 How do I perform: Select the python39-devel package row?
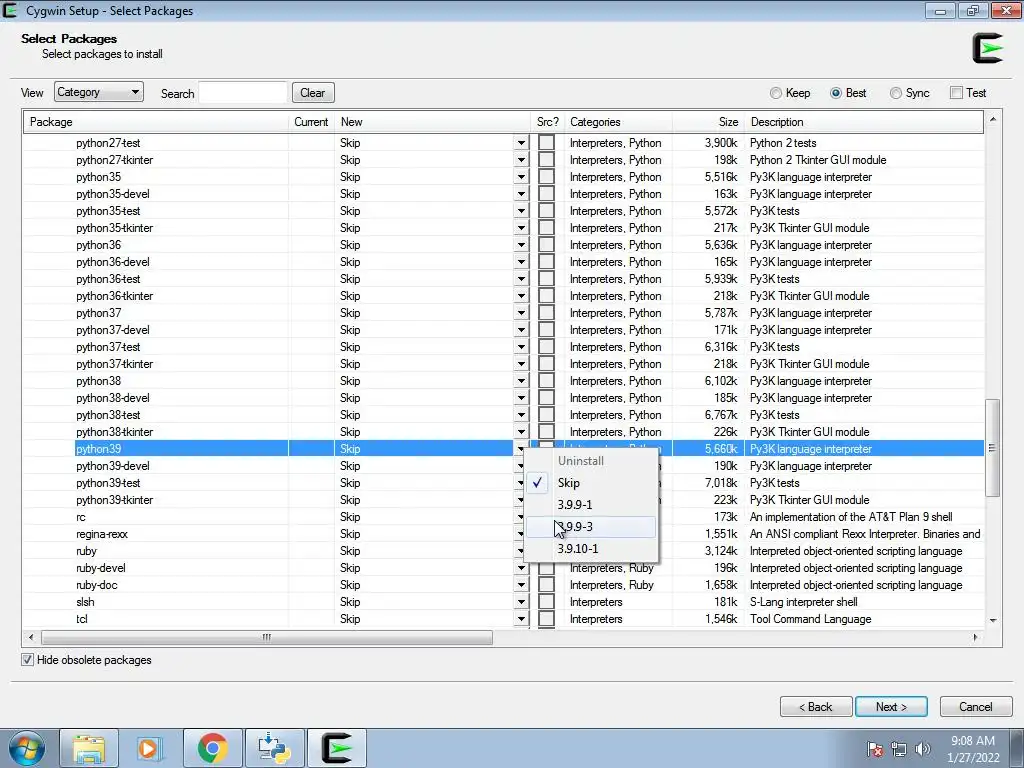504,466
